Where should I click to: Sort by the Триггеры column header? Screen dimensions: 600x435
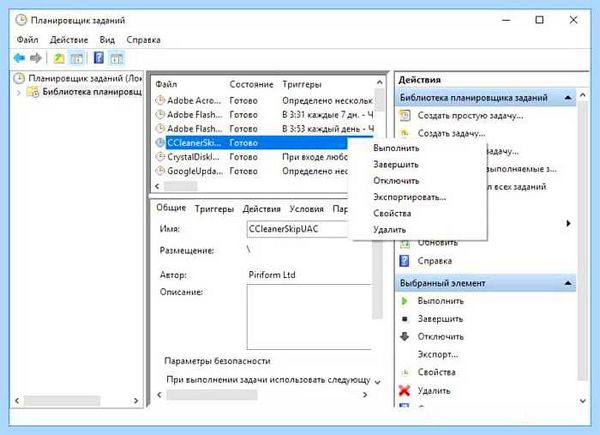click(302, 84)
